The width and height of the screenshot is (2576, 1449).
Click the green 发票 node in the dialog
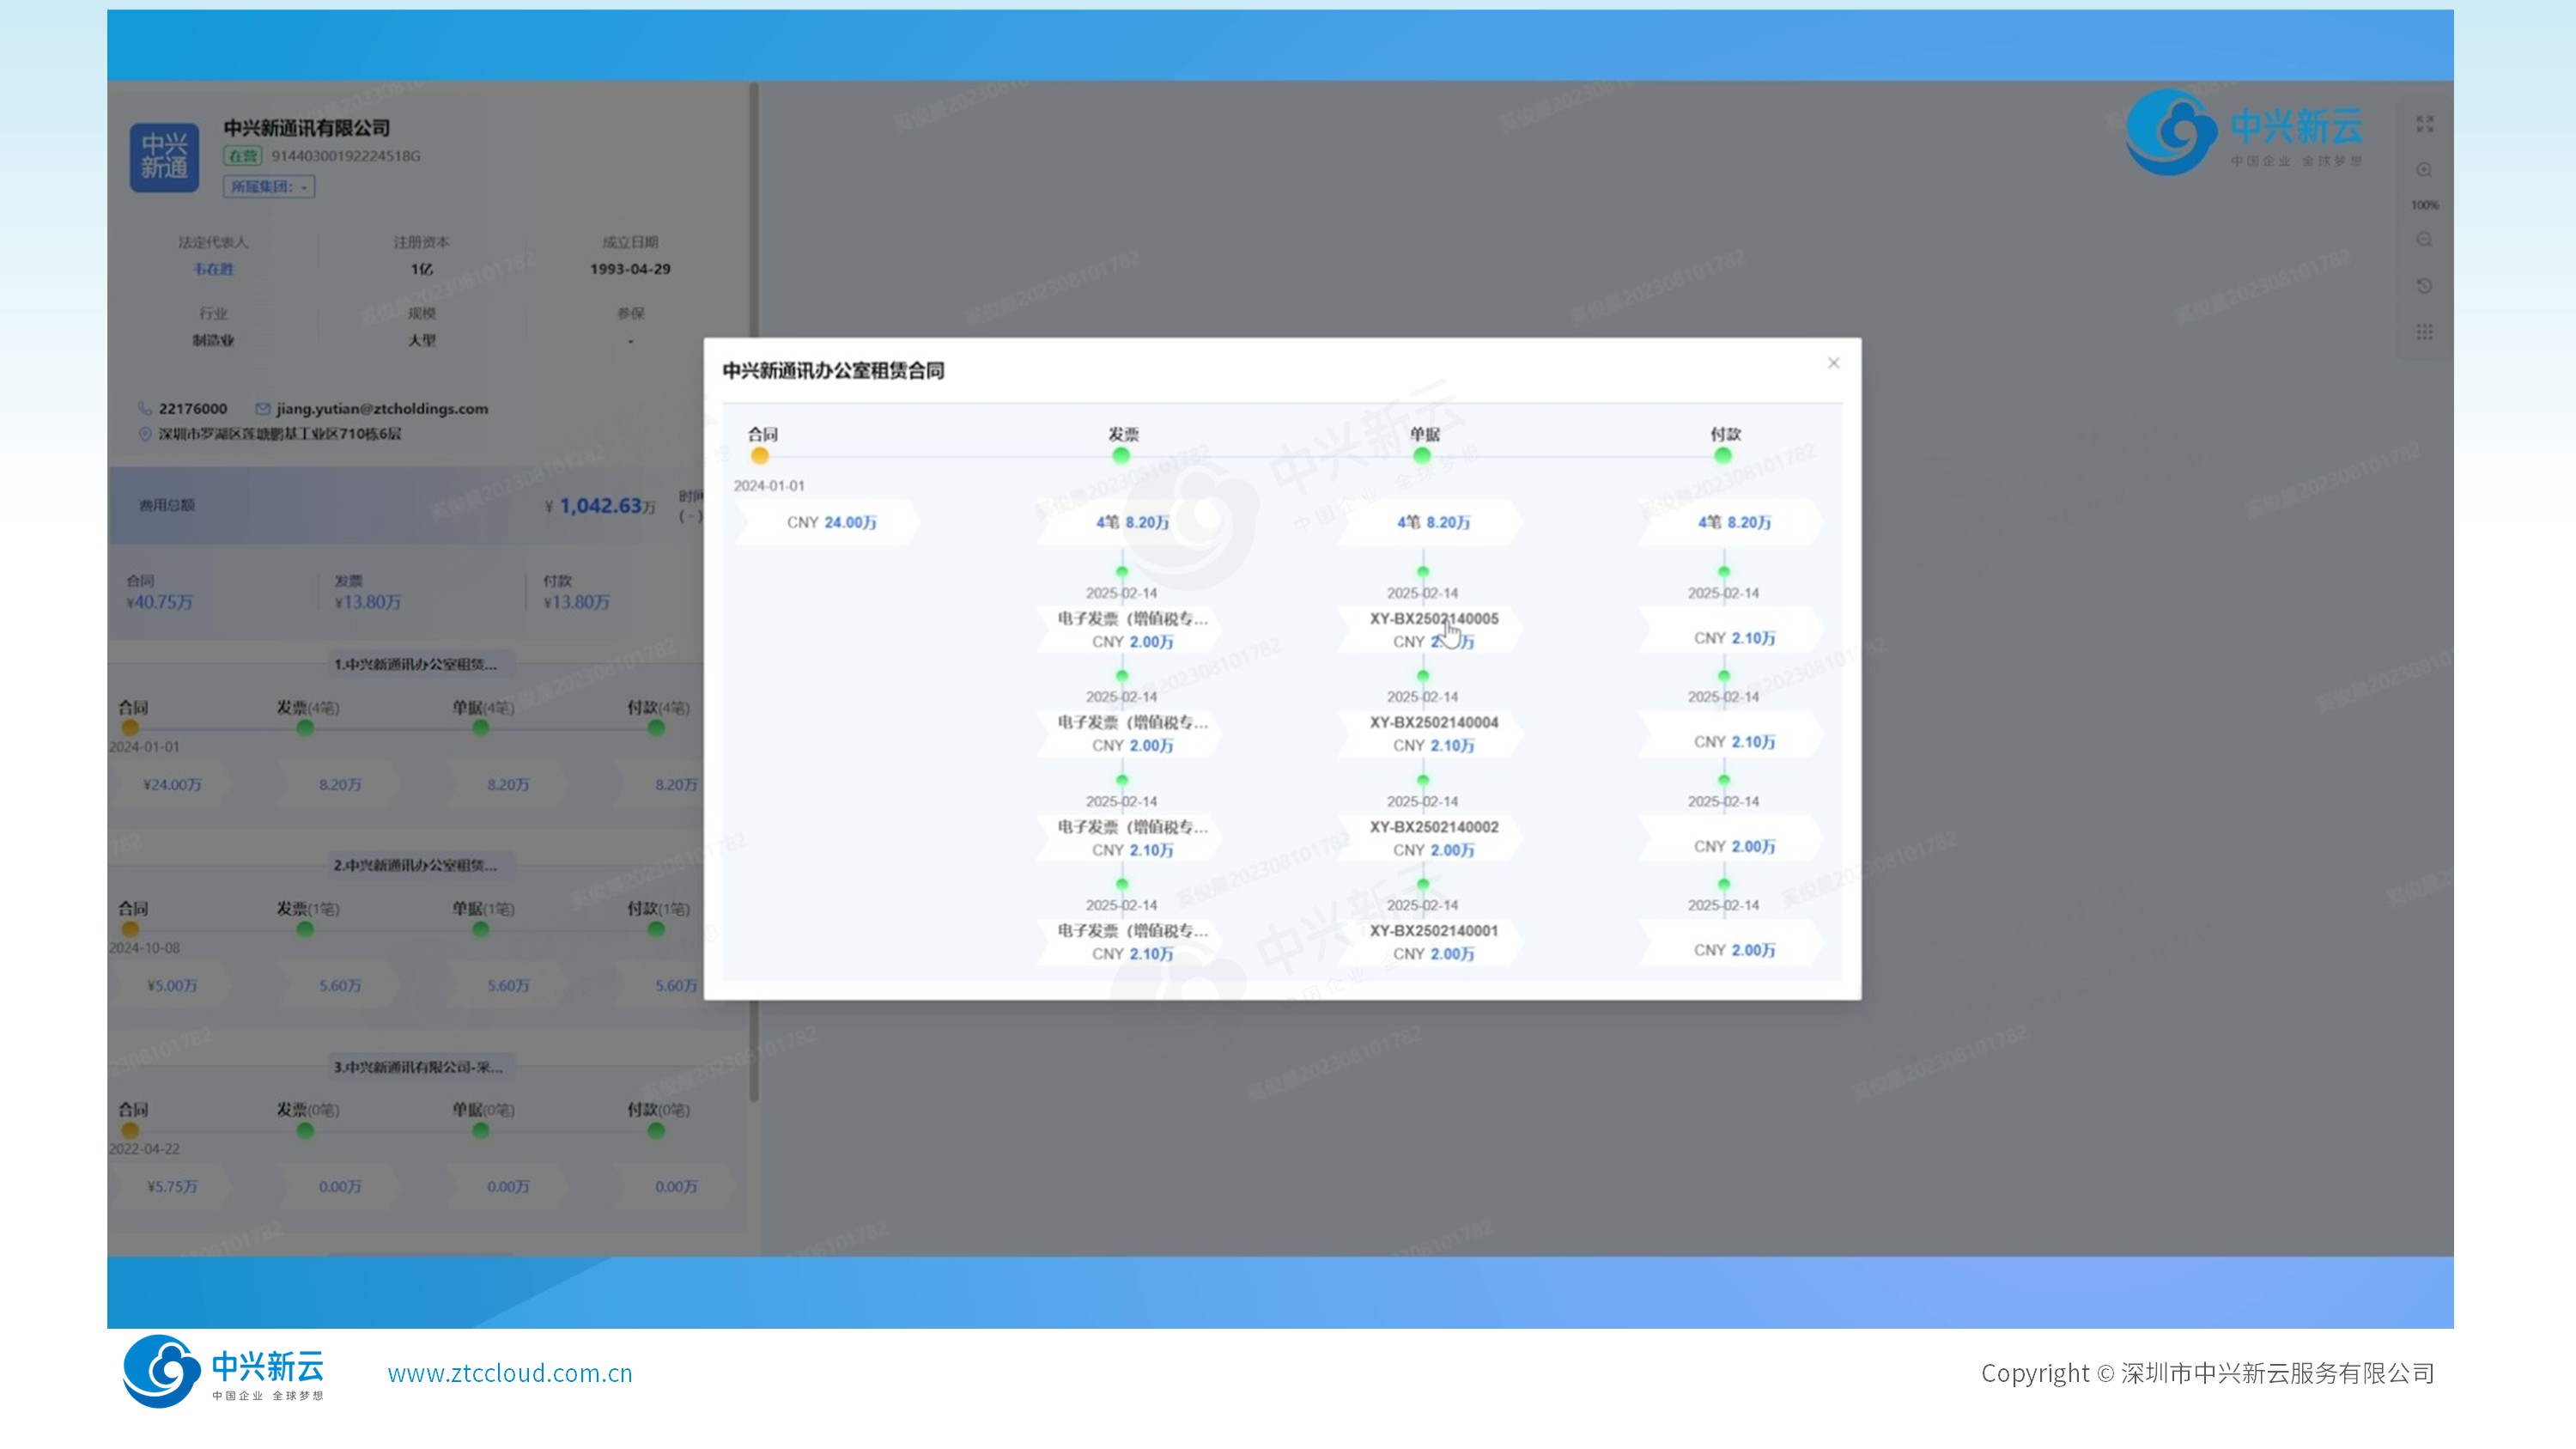click(1121, 456)
